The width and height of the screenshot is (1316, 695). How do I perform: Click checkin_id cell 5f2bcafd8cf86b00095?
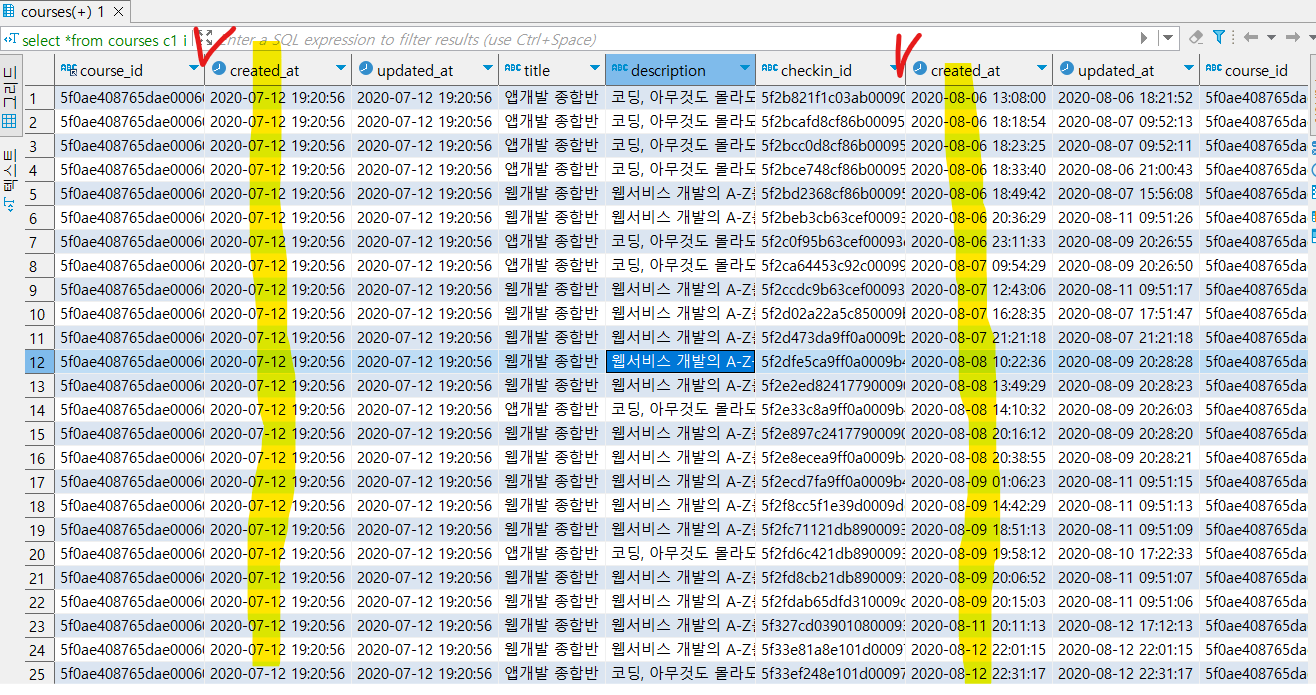831,121
